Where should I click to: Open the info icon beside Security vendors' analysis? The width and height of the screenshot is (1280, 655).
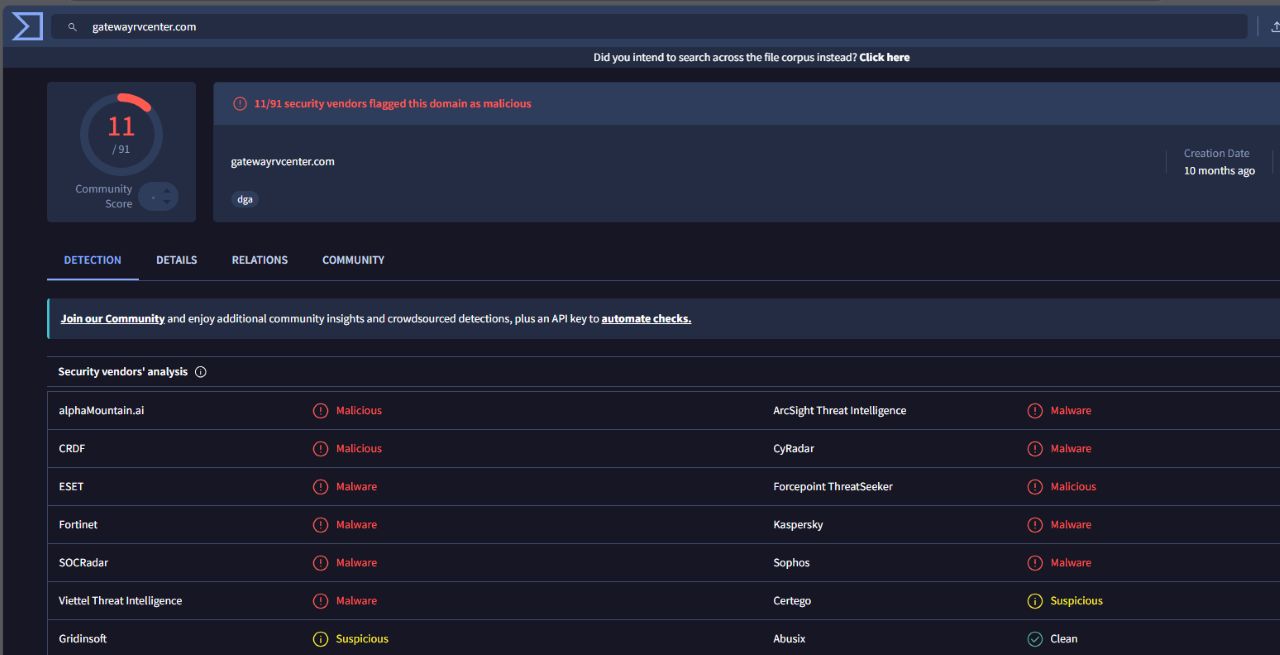200,372
